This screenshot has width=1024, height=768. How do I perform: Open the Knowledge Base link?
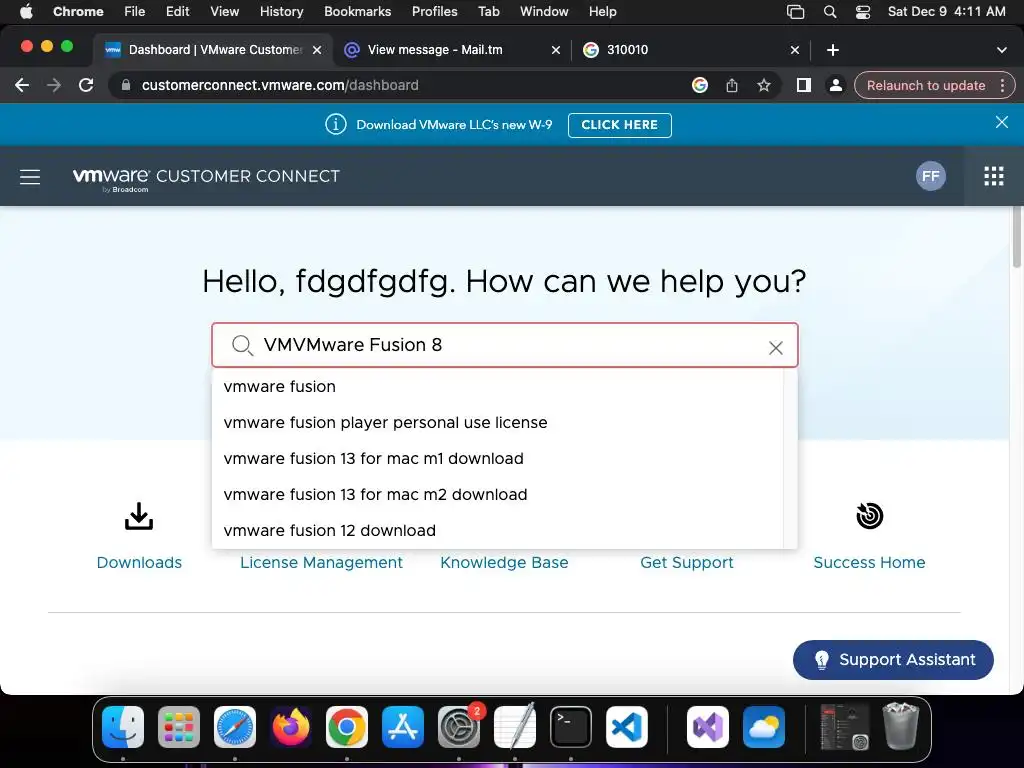pos(504,562)
